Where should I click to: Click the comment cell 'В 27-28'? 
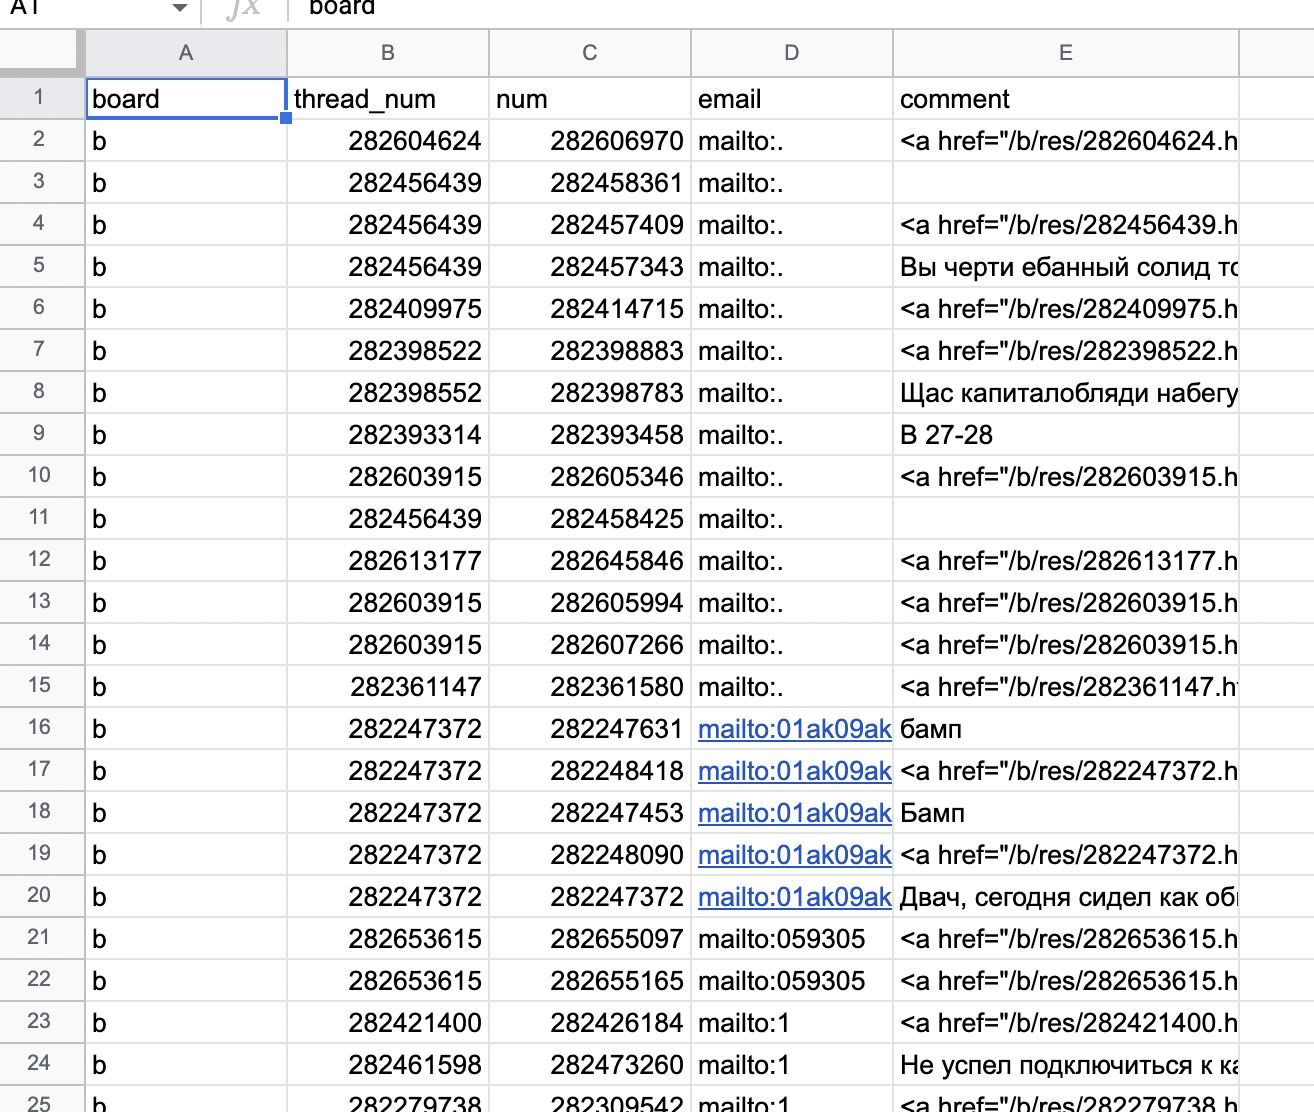pyautogui.click(x=1066, y=435)
